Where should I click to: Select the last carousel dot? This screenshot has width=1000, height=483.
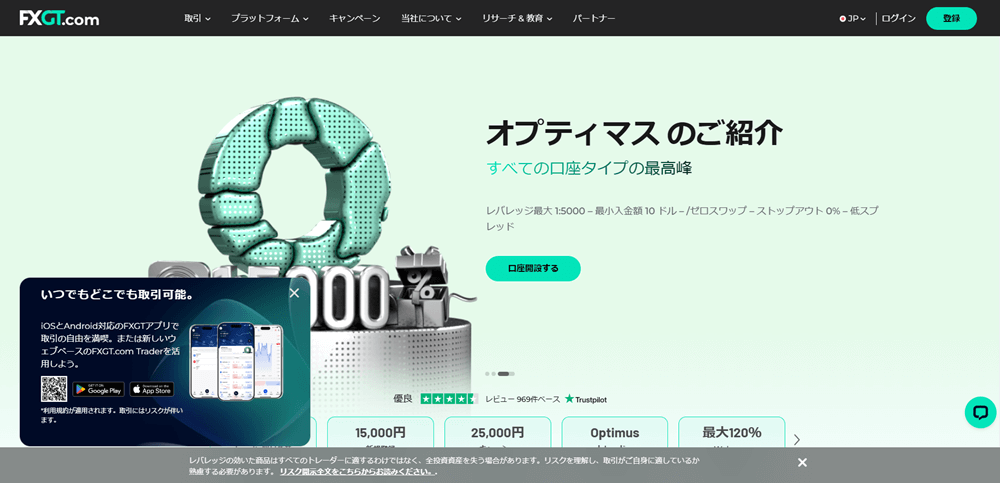512,373
